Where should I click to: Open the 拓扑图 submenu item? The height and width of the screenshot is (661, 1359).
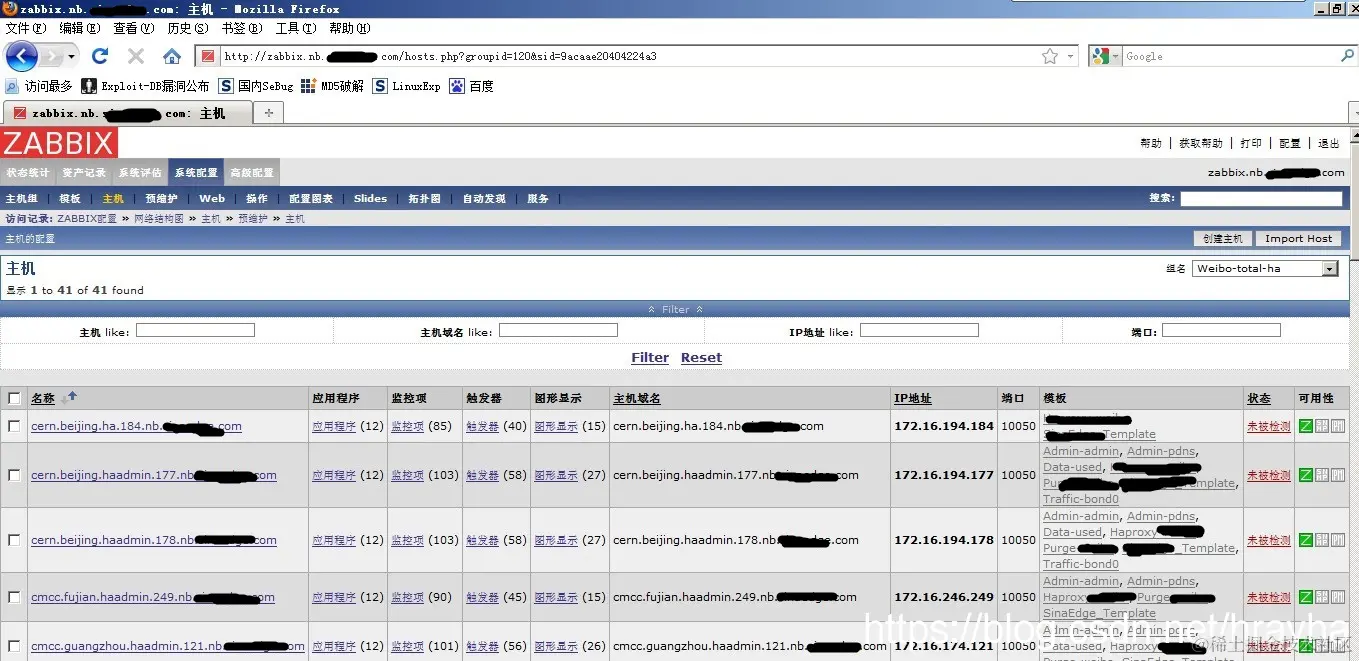click(x=424, y=198)
